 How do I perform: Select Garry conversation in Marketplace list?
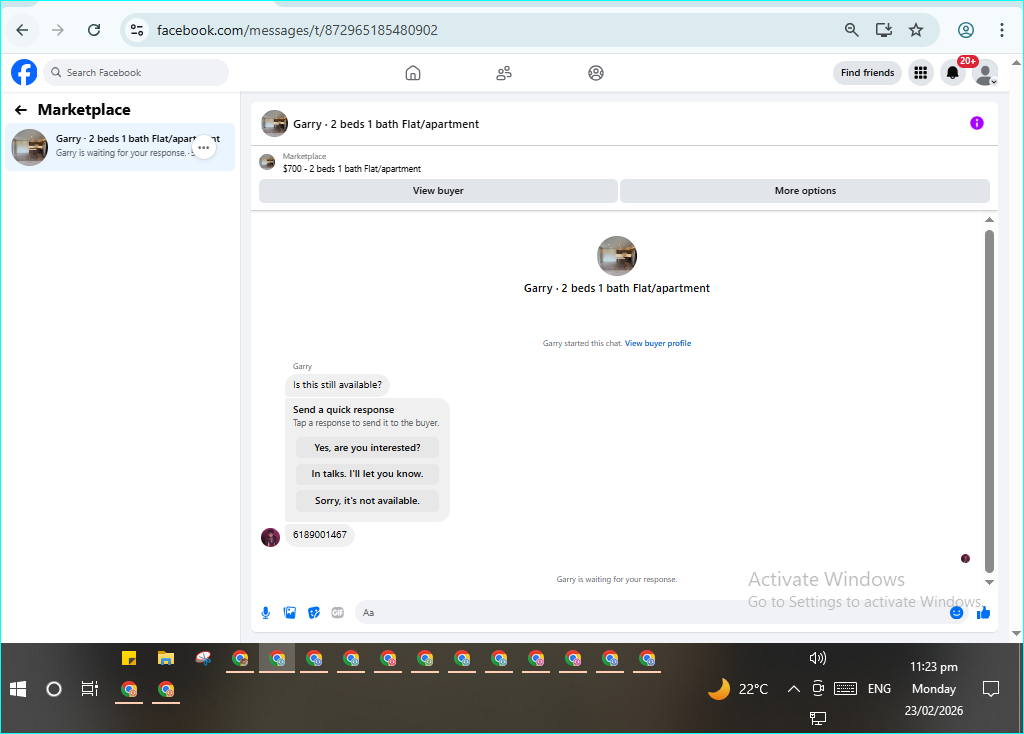click(x=120, y=147)
